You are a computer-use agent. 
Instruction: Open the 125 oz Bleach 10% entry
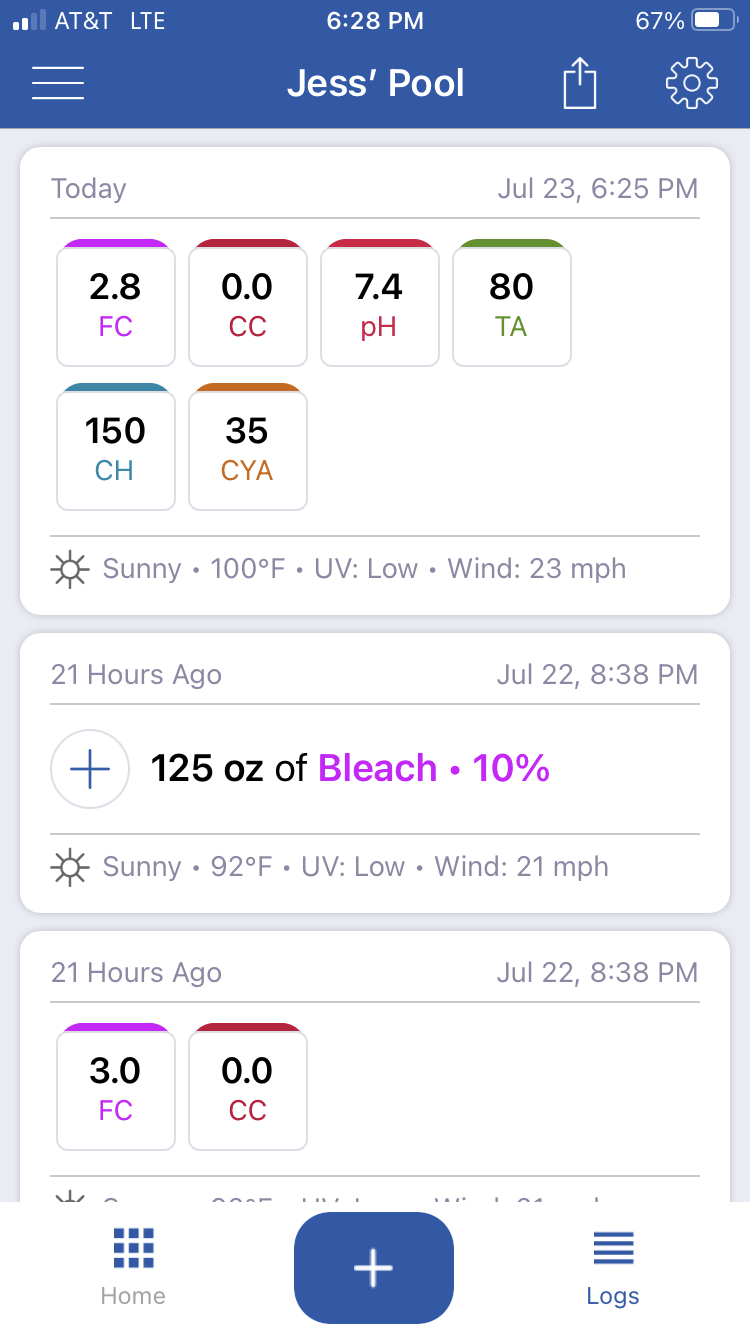click(375, 769)
